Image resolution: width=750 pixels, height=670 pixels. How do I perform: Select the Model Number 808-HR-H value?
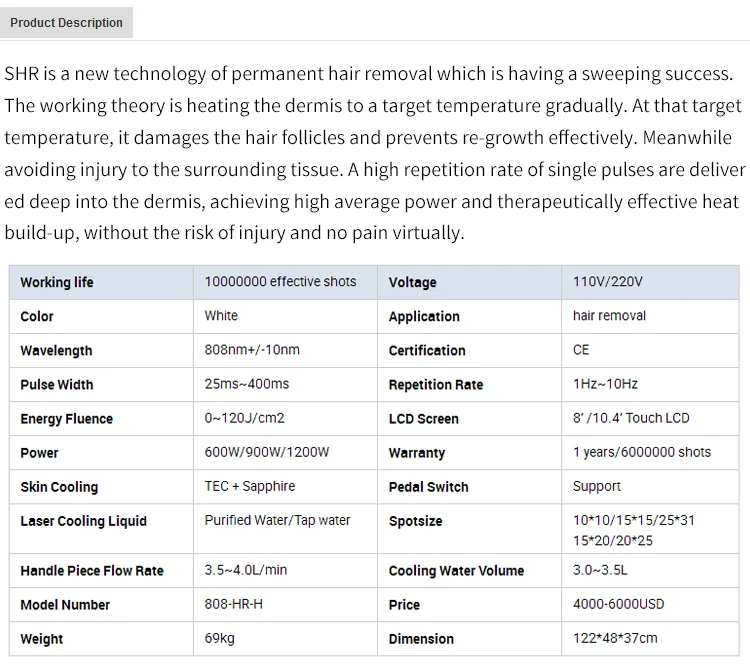pyautogui.click(x=233, y=604)
